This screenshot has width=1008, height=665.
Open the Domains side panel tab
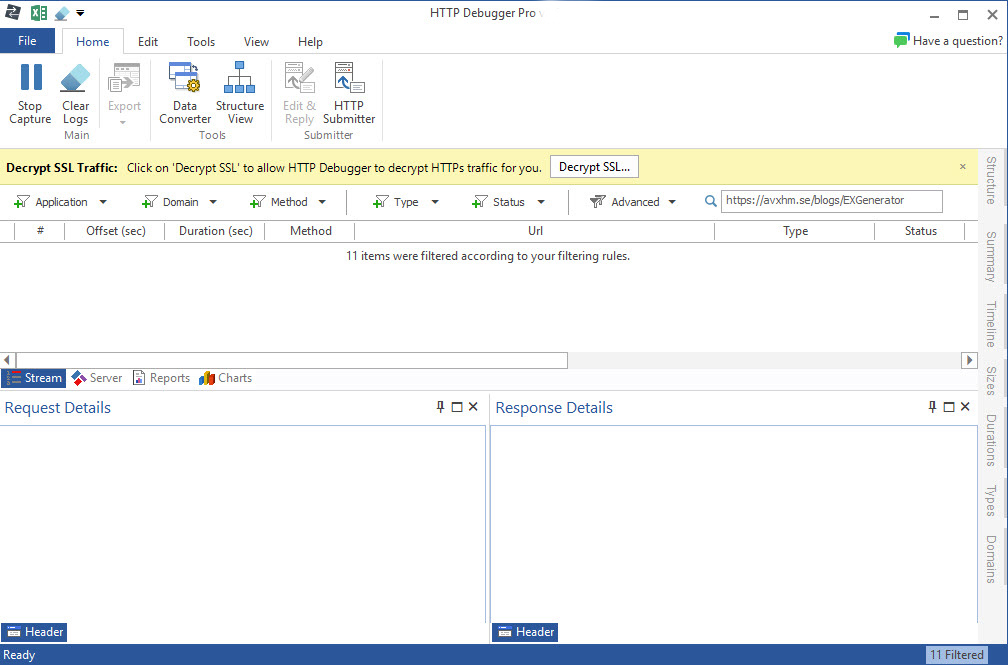[x=991, y=560]
